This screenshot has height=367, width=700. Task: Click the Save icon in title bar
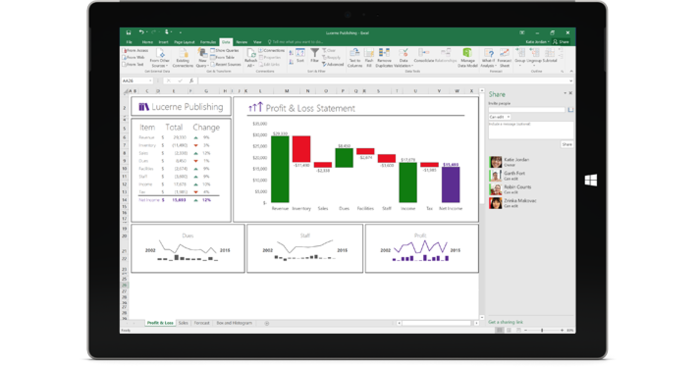tap(129, 33)
